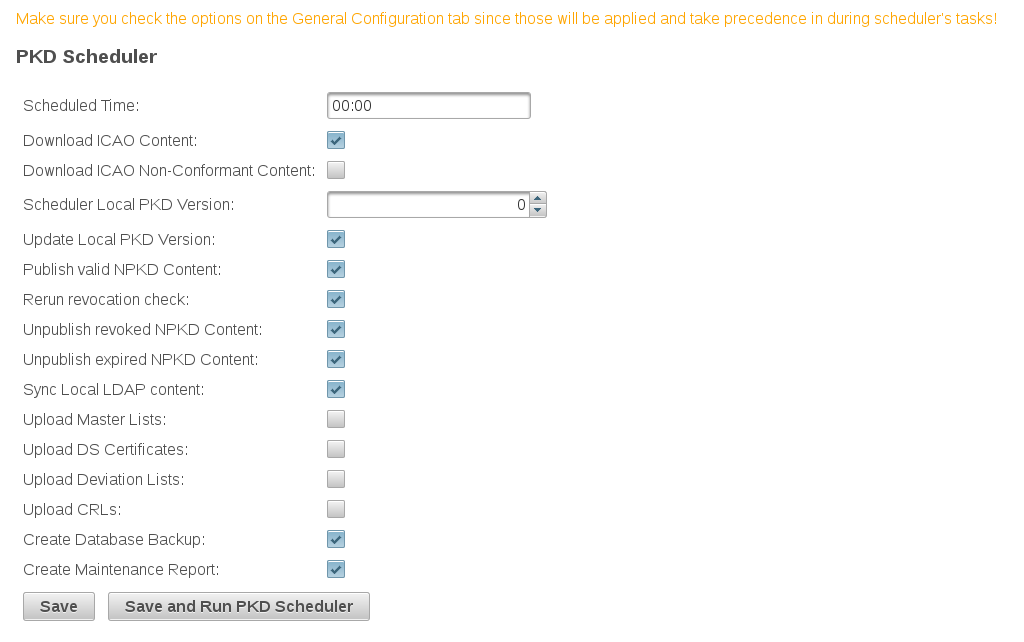The image size is (1024, 642).
Task: Check the Upload CRLs box
Action: point(336,509)
